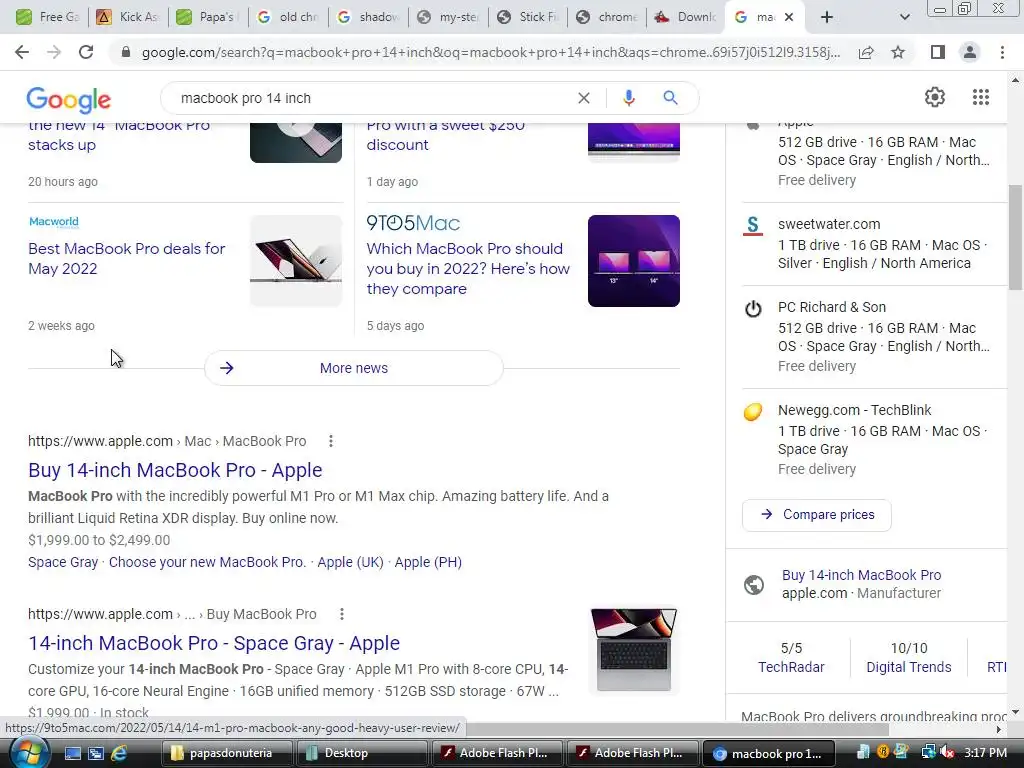This screenshot has width=1024, height=768.
Task: Switch to first Adobe Flash Pl taskbar window
Action: coord(497,754)
